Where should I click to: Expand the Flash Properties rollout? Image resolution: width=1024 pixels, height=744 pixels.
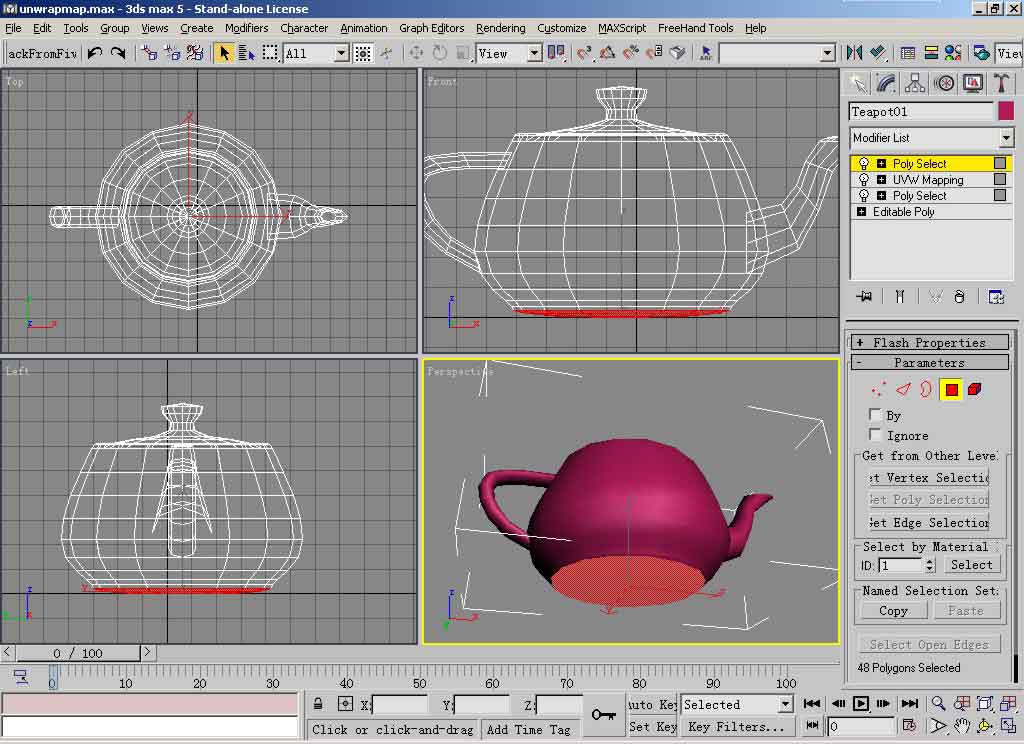tap(930, 343)
